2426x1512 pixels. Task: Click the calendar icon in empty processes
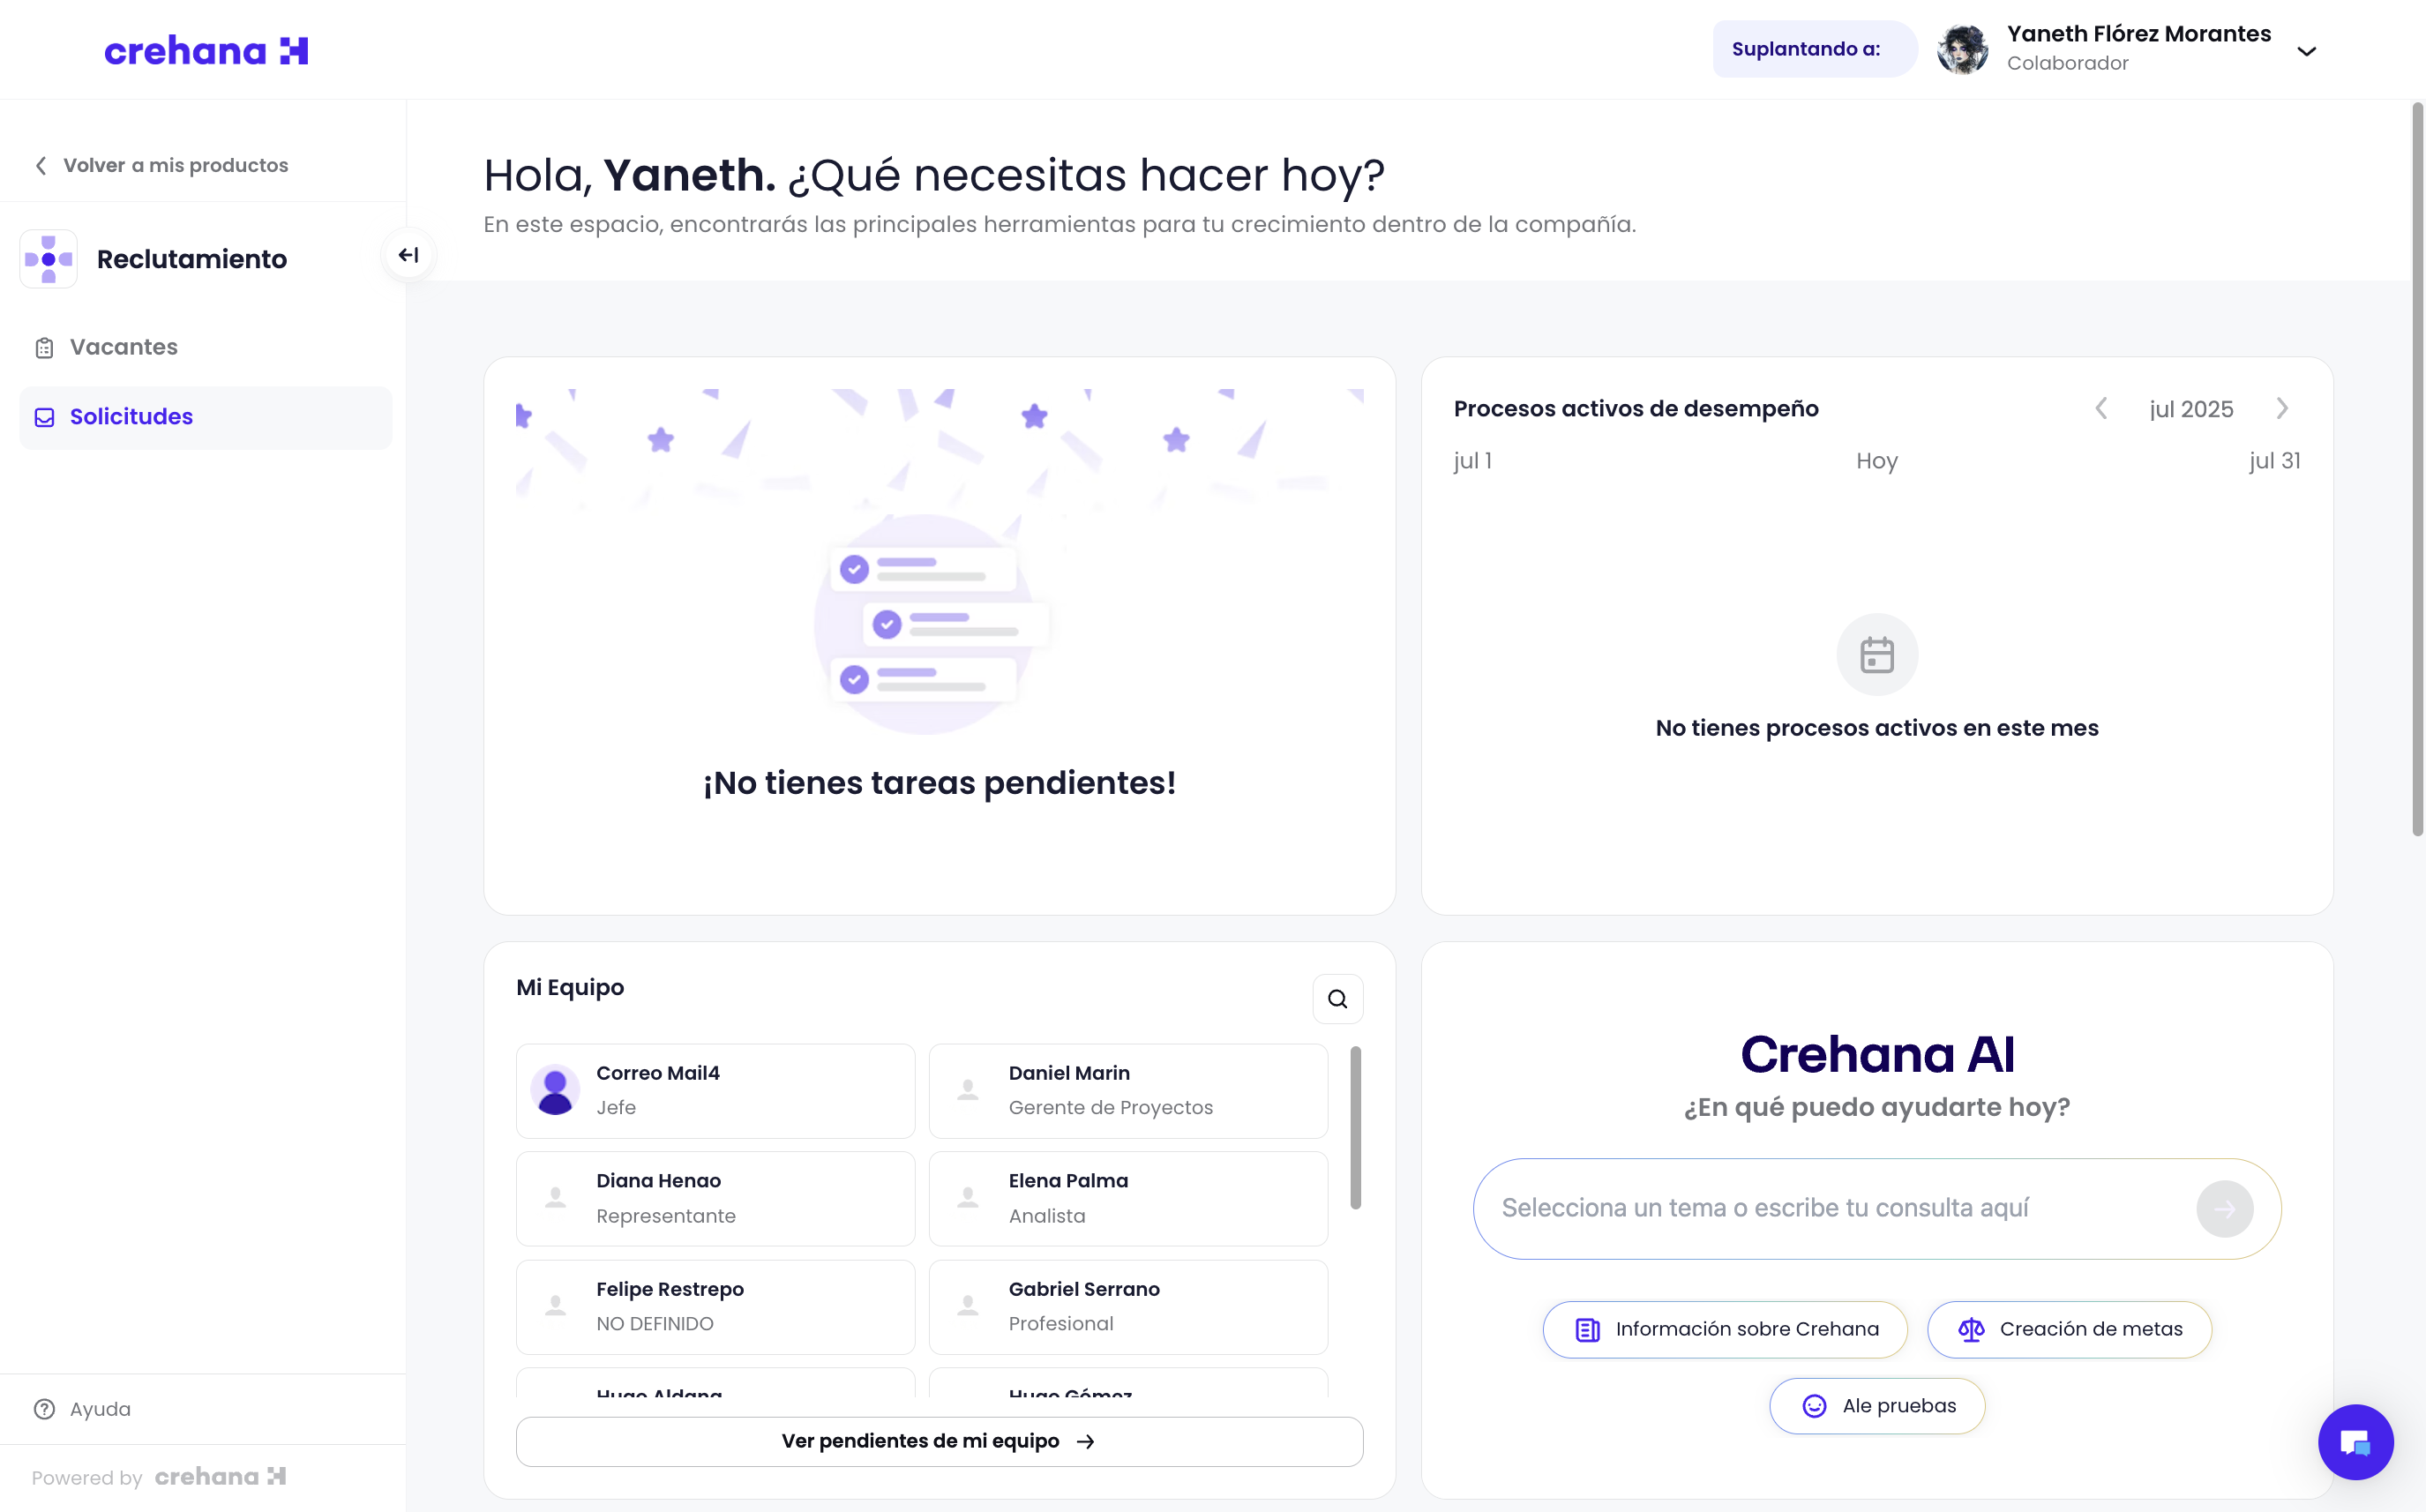[1876, 655]
